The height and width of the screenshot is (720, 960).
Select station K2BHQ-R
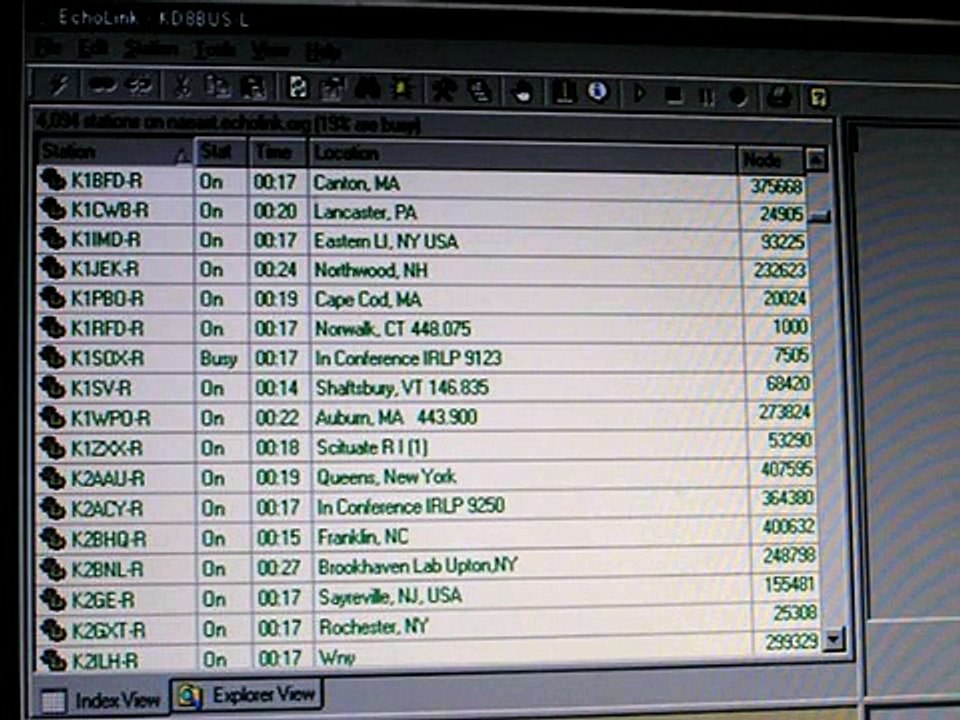[x=109, y=539]
